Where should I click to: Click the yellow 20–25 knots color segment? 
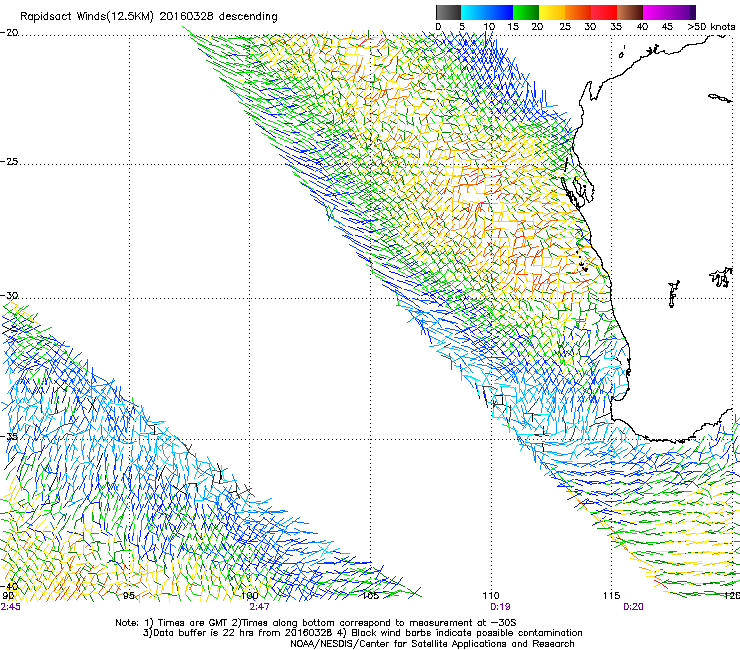point(552,12)
